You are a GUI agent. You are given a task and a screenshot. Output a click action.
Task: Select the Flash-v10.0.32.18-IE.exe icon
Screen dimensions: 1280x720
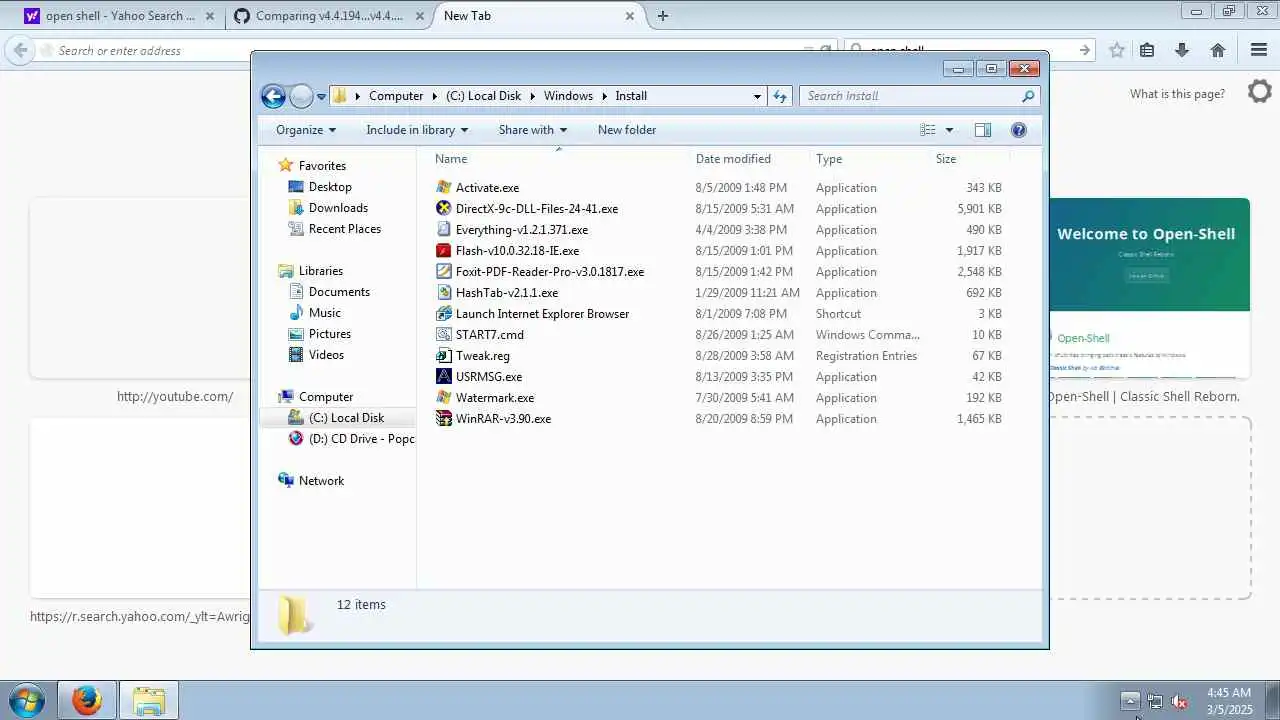point(444,251)
